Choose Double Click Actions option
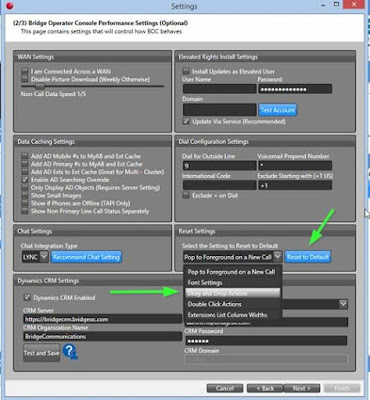The height and width of the screenshot is (400, 370). [233, 304]
